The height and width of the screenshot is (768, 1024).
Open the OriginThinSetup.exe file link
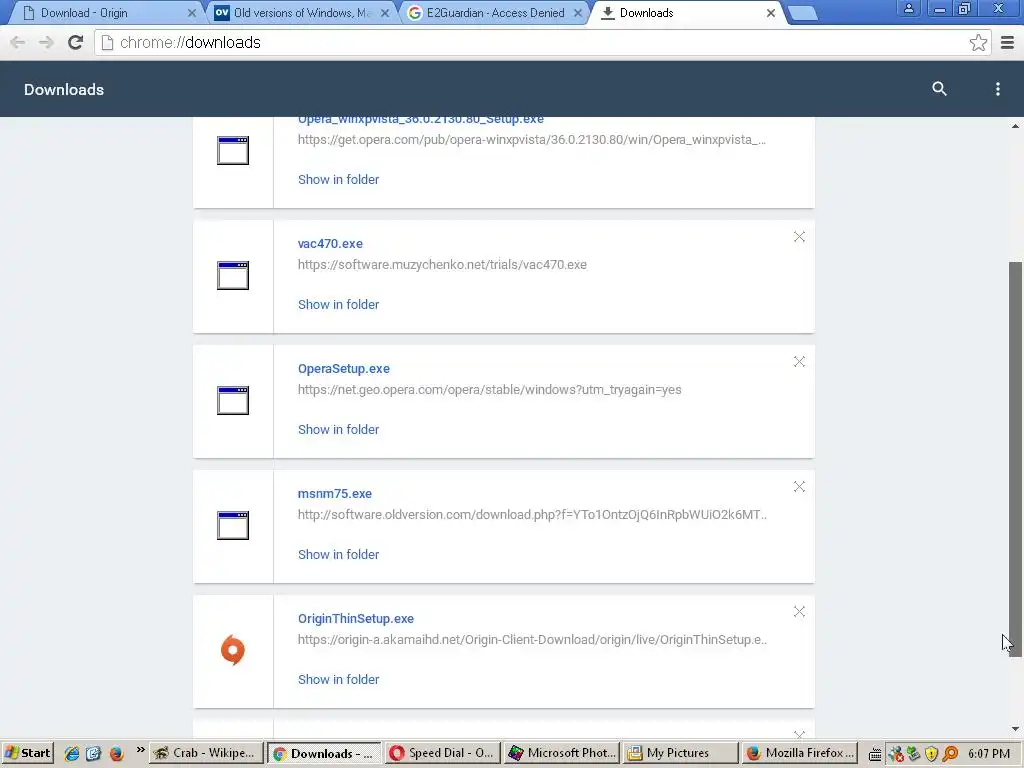click(x=355, y=618)
